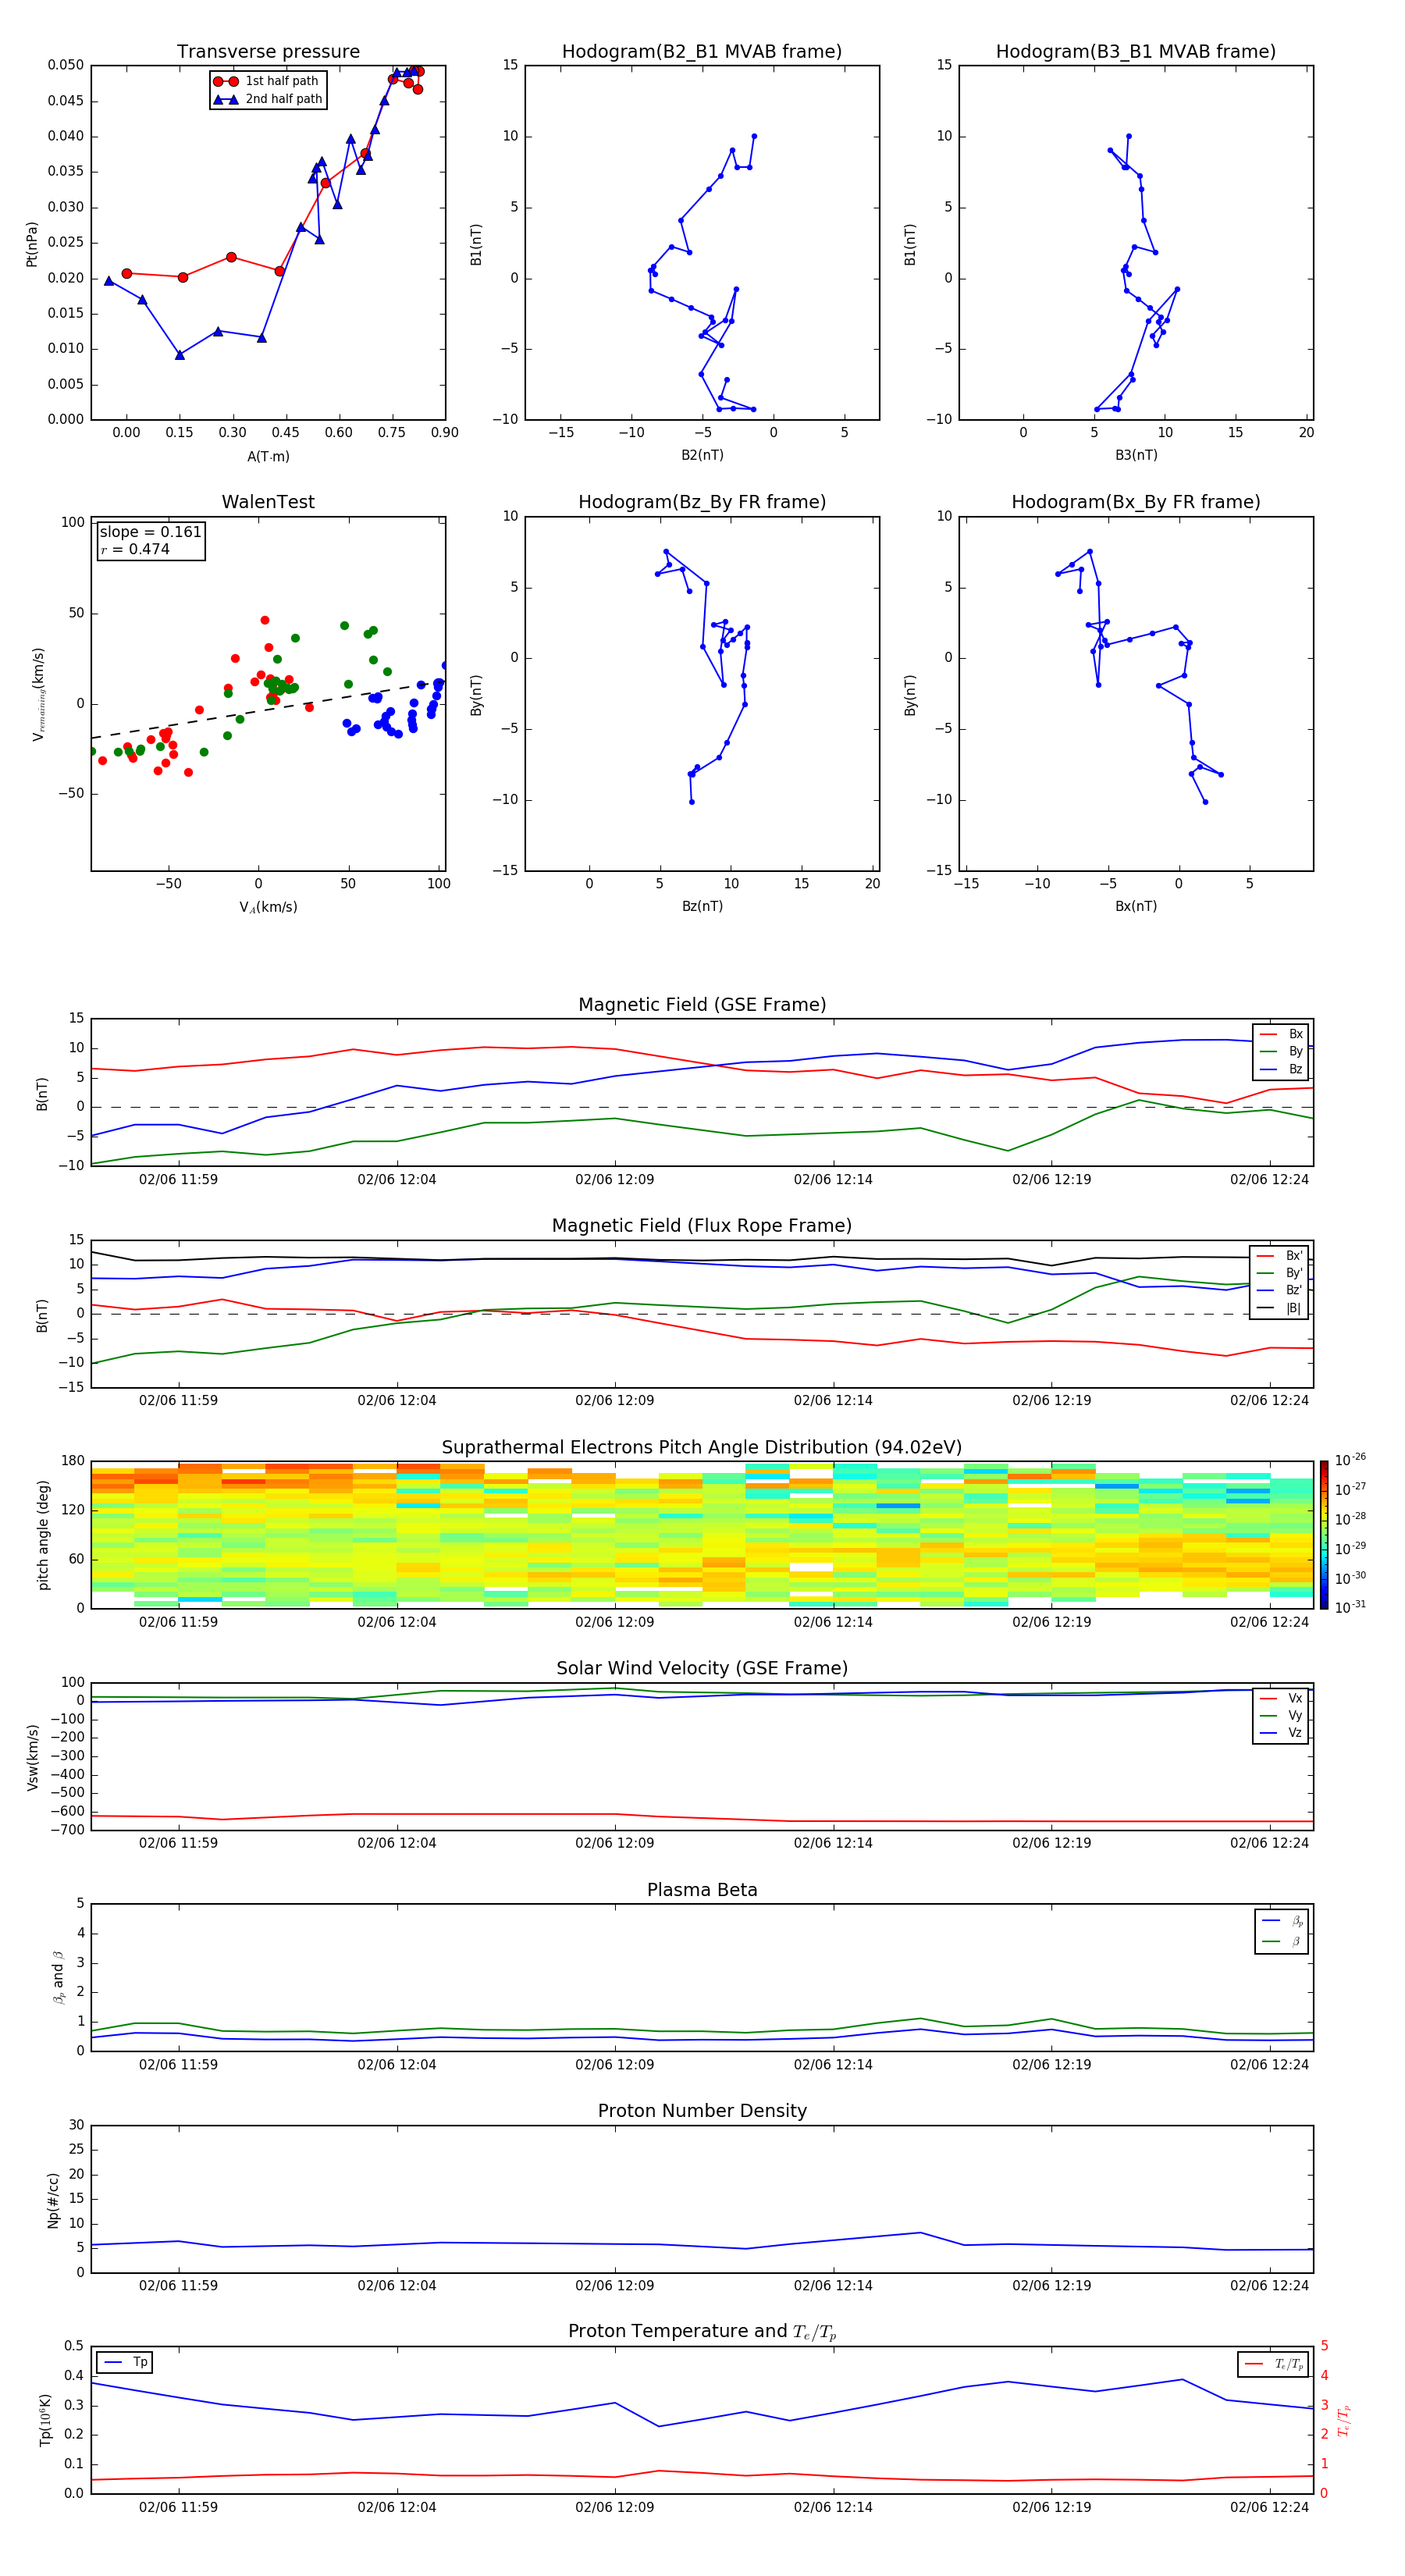Image resolution: width=1405 pixels, height=2576 pixels.
Task: Select 'Bx' in GSE Frame legend
Action: [x=1281, y=1034]
